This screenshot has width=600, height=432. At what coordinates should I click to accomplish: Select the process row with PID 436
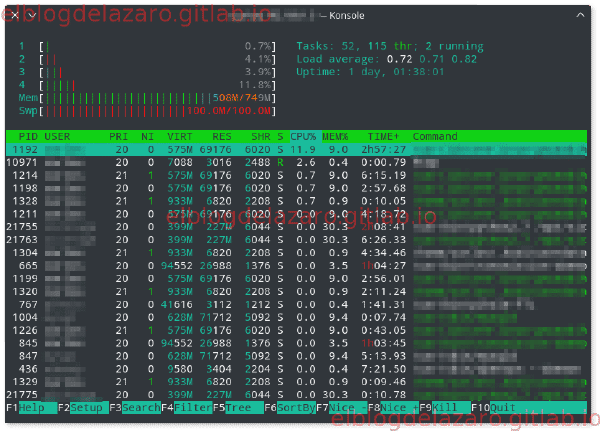pos(296,369)
